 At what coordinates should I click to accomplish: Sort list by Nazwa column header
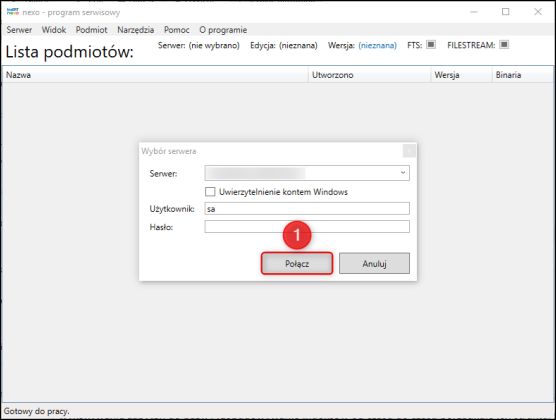pyautogui.click(x=155, y=75)
